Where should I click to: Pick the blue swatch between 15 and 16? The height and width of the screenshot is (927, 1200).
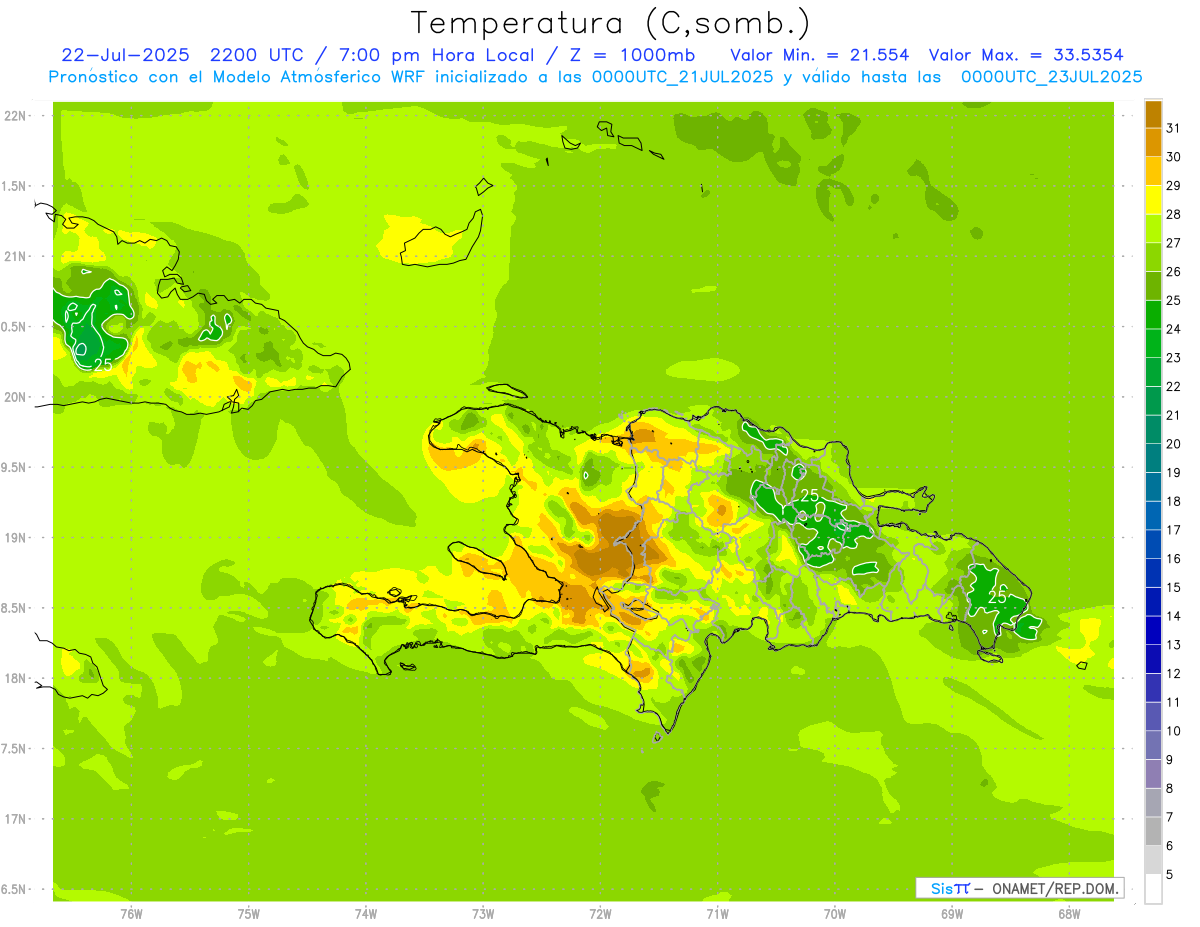[x=1153, y=573]
